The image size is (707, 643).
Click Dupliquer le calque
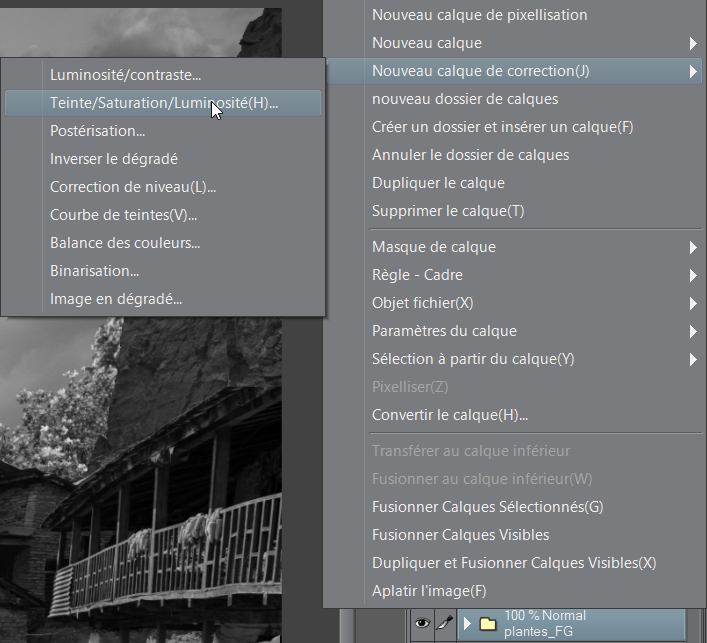tap(438, 183)
